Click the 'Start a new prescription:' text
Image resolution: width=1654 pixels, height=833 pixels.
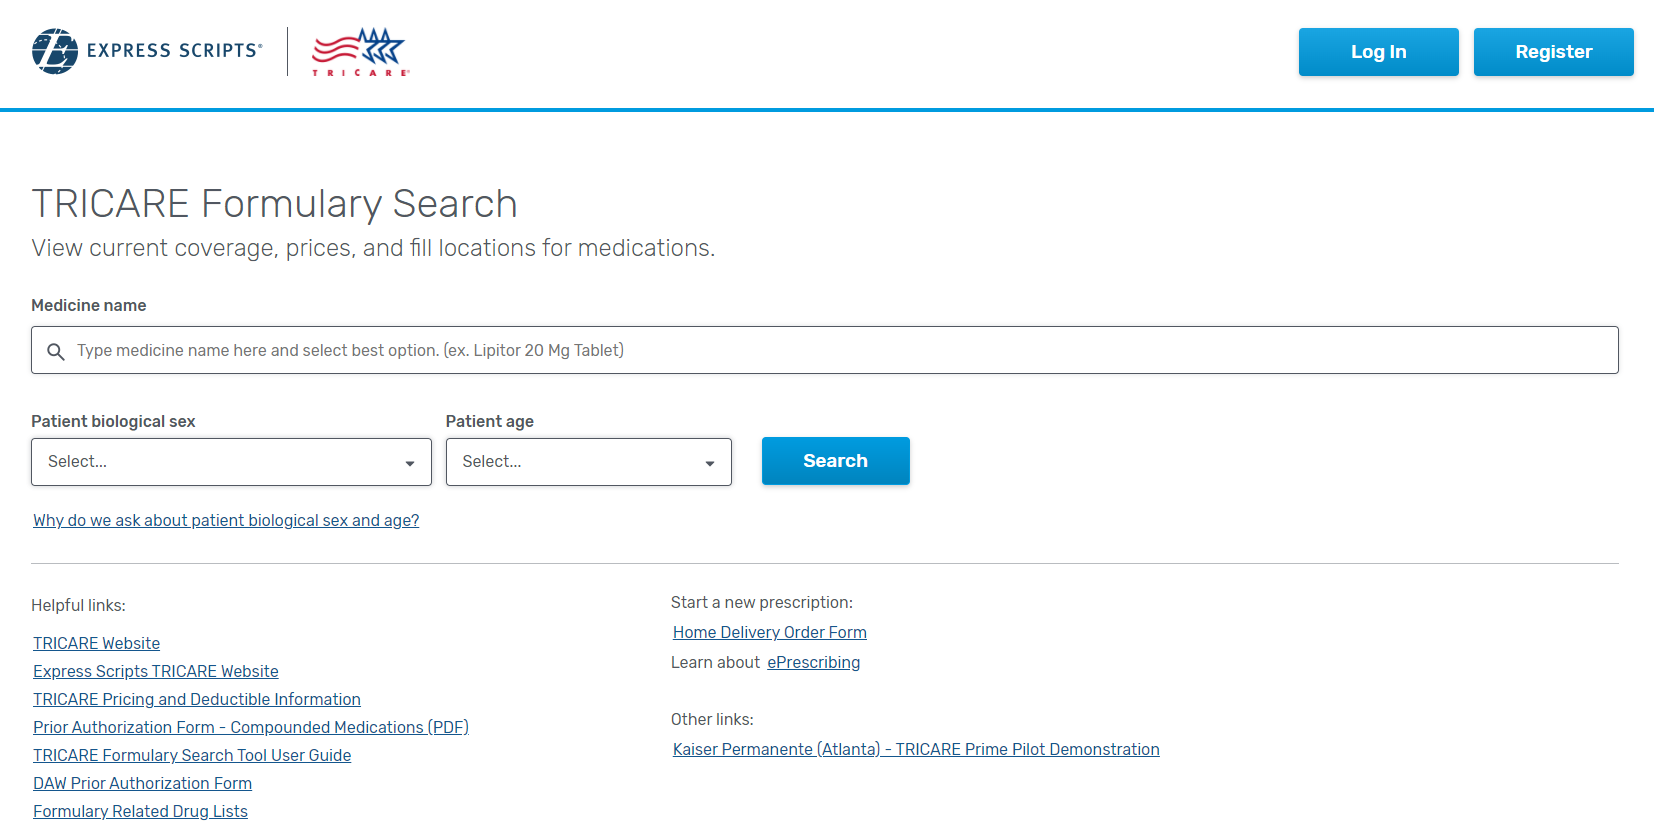[762, 602]
